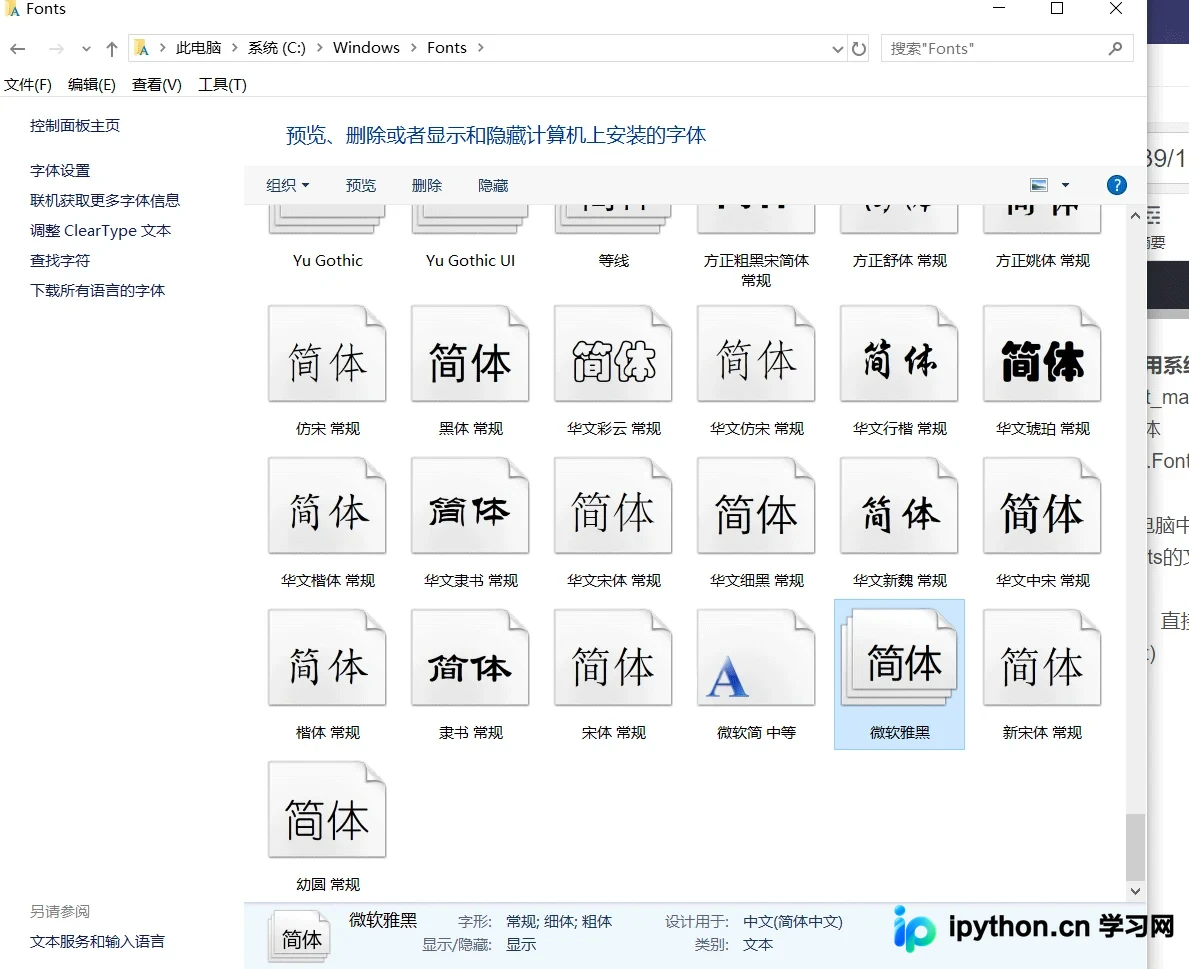This screenshot has width=1189, height=969.
Task: Select the 华文仿宋 常规 font icon
Action: click(756, 353)
